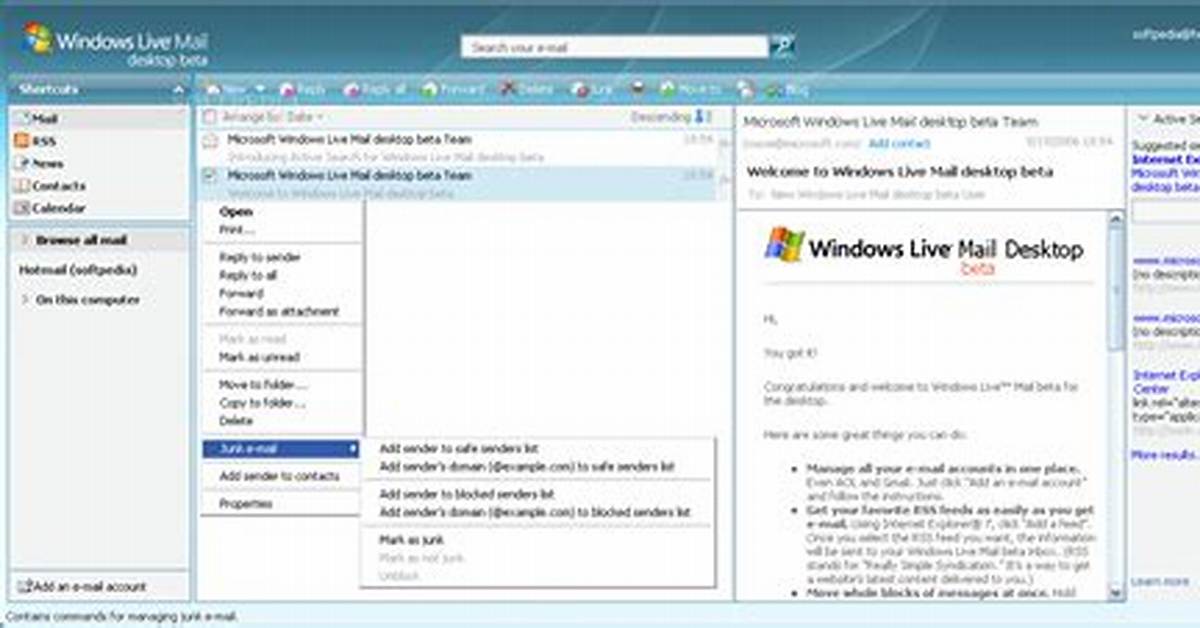Choose Delete in the context menu
Viewport: 1200px width, 628px height.
[x=236, y=421]
